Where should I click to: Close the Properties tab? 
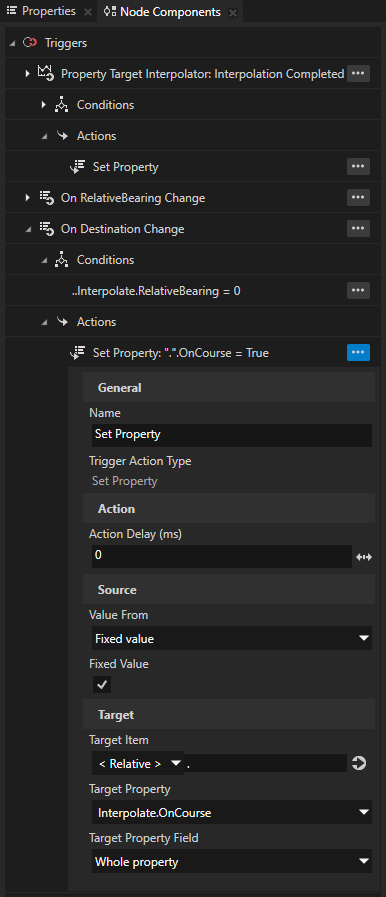pyautogui.click(x=87, y=12)
